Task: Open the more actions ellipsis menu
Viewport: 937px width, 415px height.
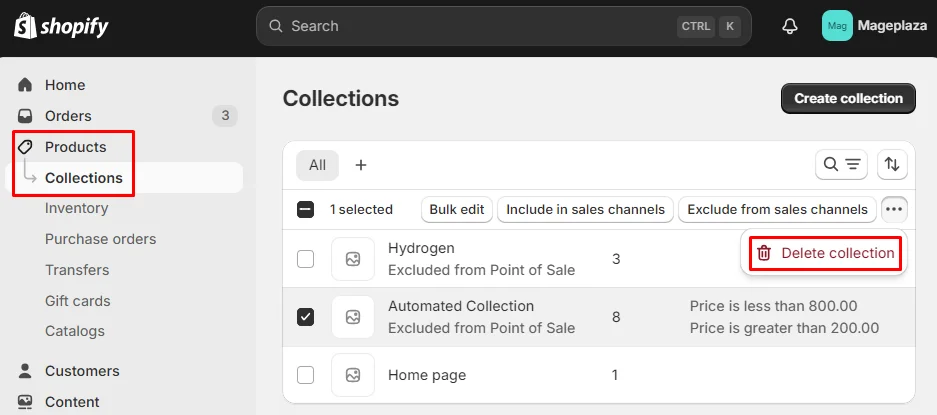Action: coord(894,209)
